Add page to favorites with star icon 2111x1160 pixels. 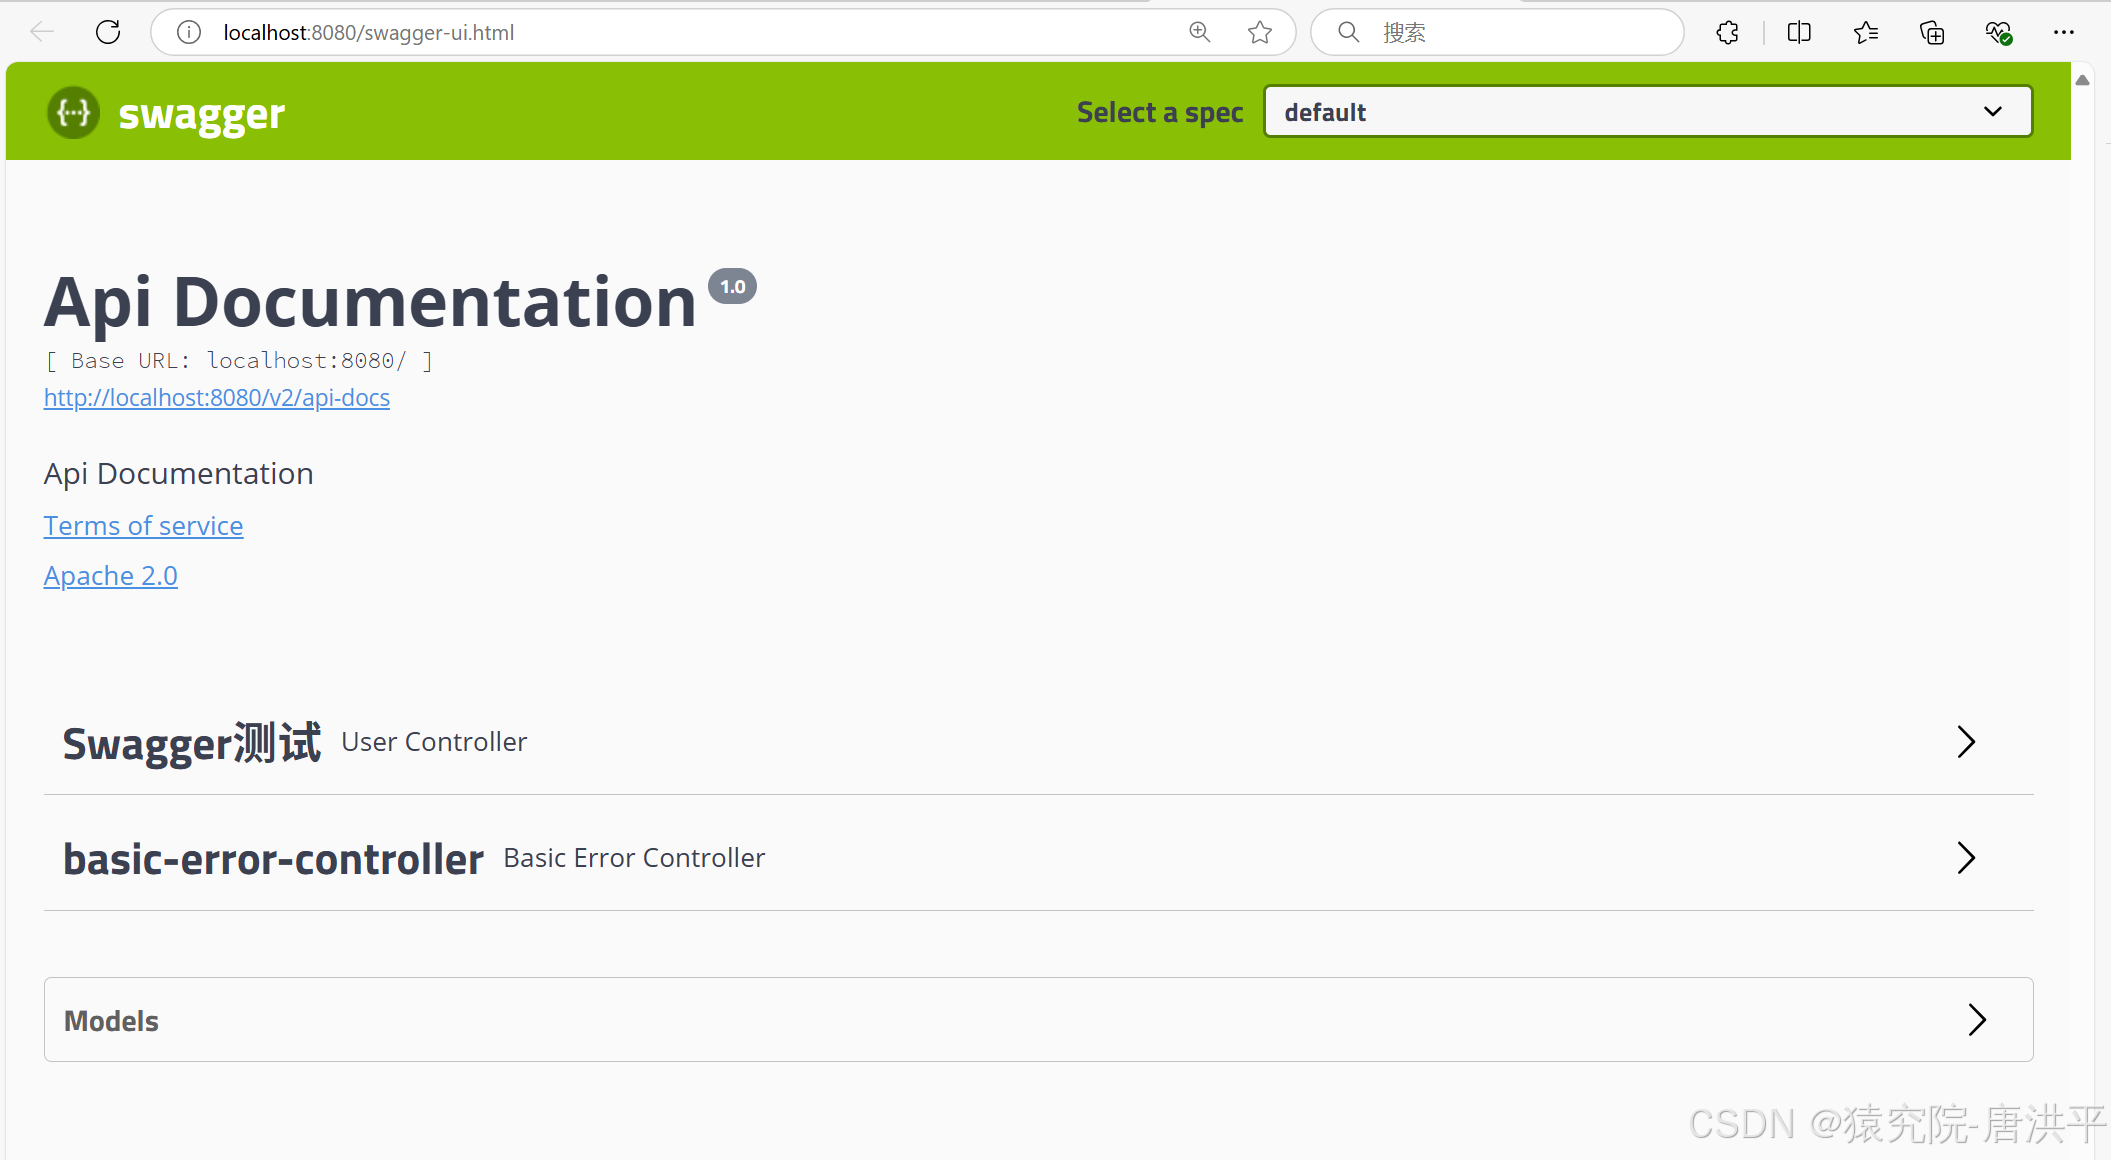1260,32
